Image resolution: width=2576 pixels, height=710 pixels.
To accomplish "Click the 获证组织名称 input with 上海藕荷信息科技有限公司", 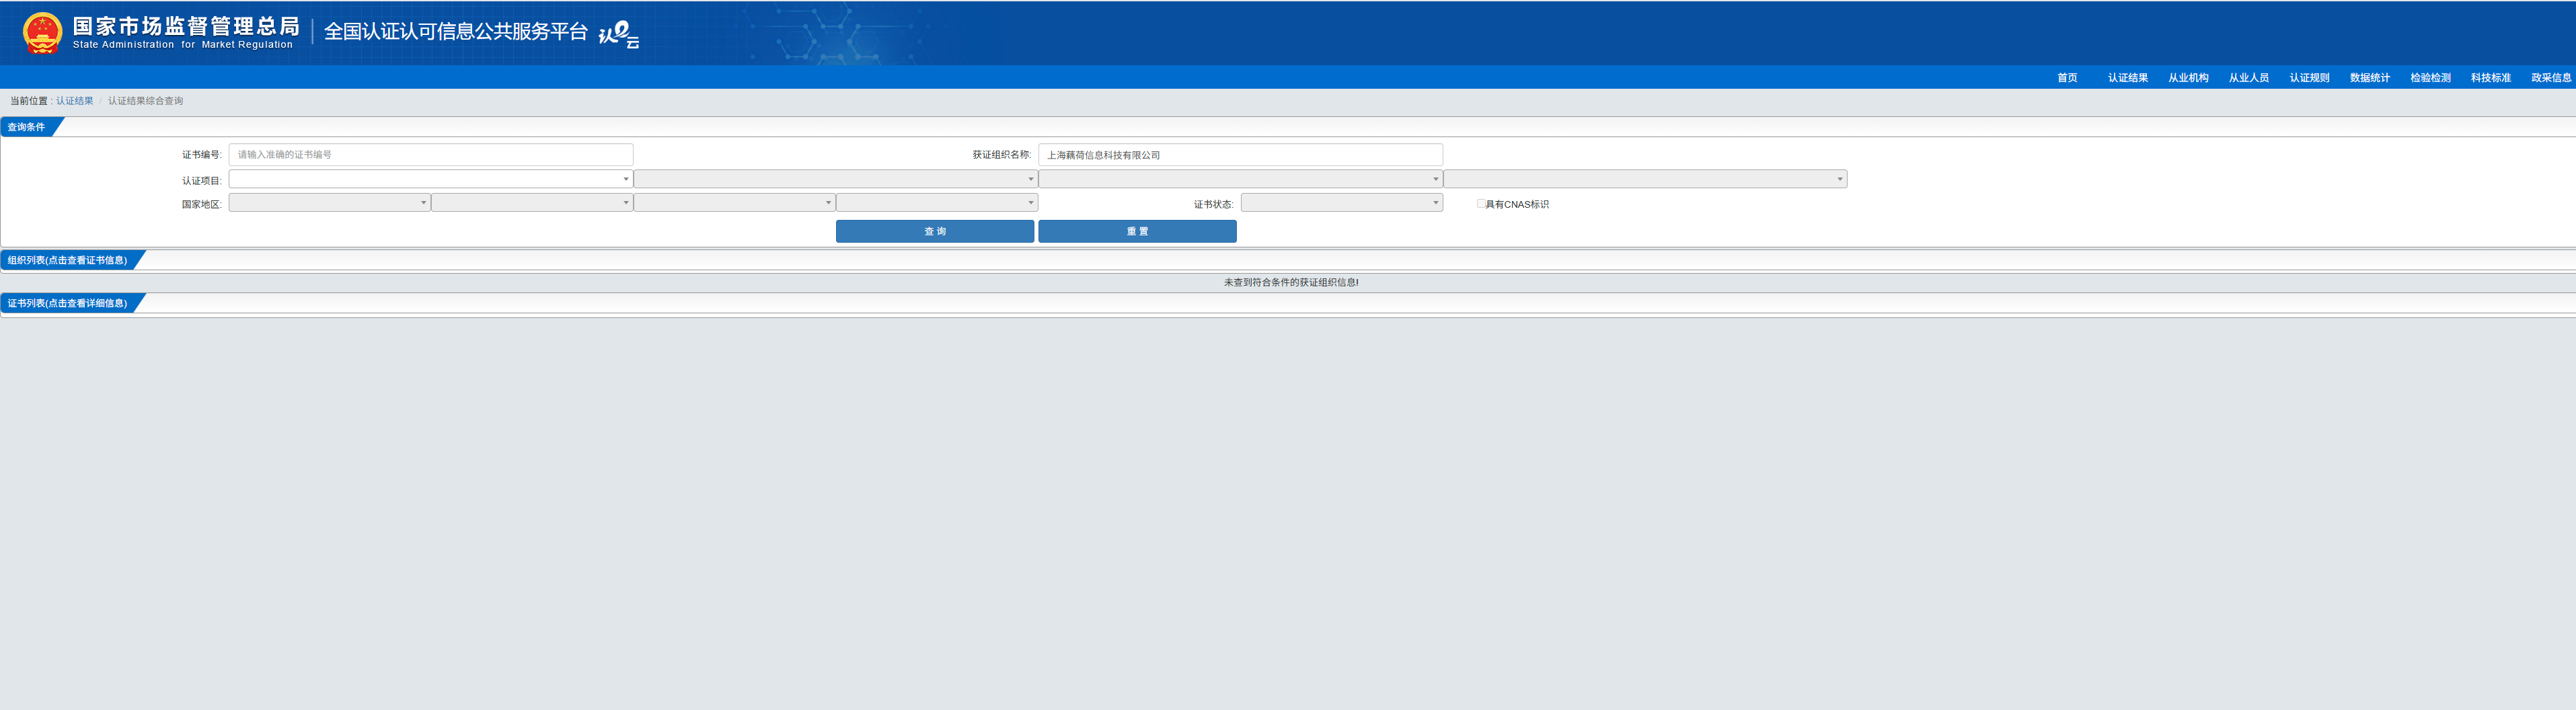I will click(x=1240, y=154).
